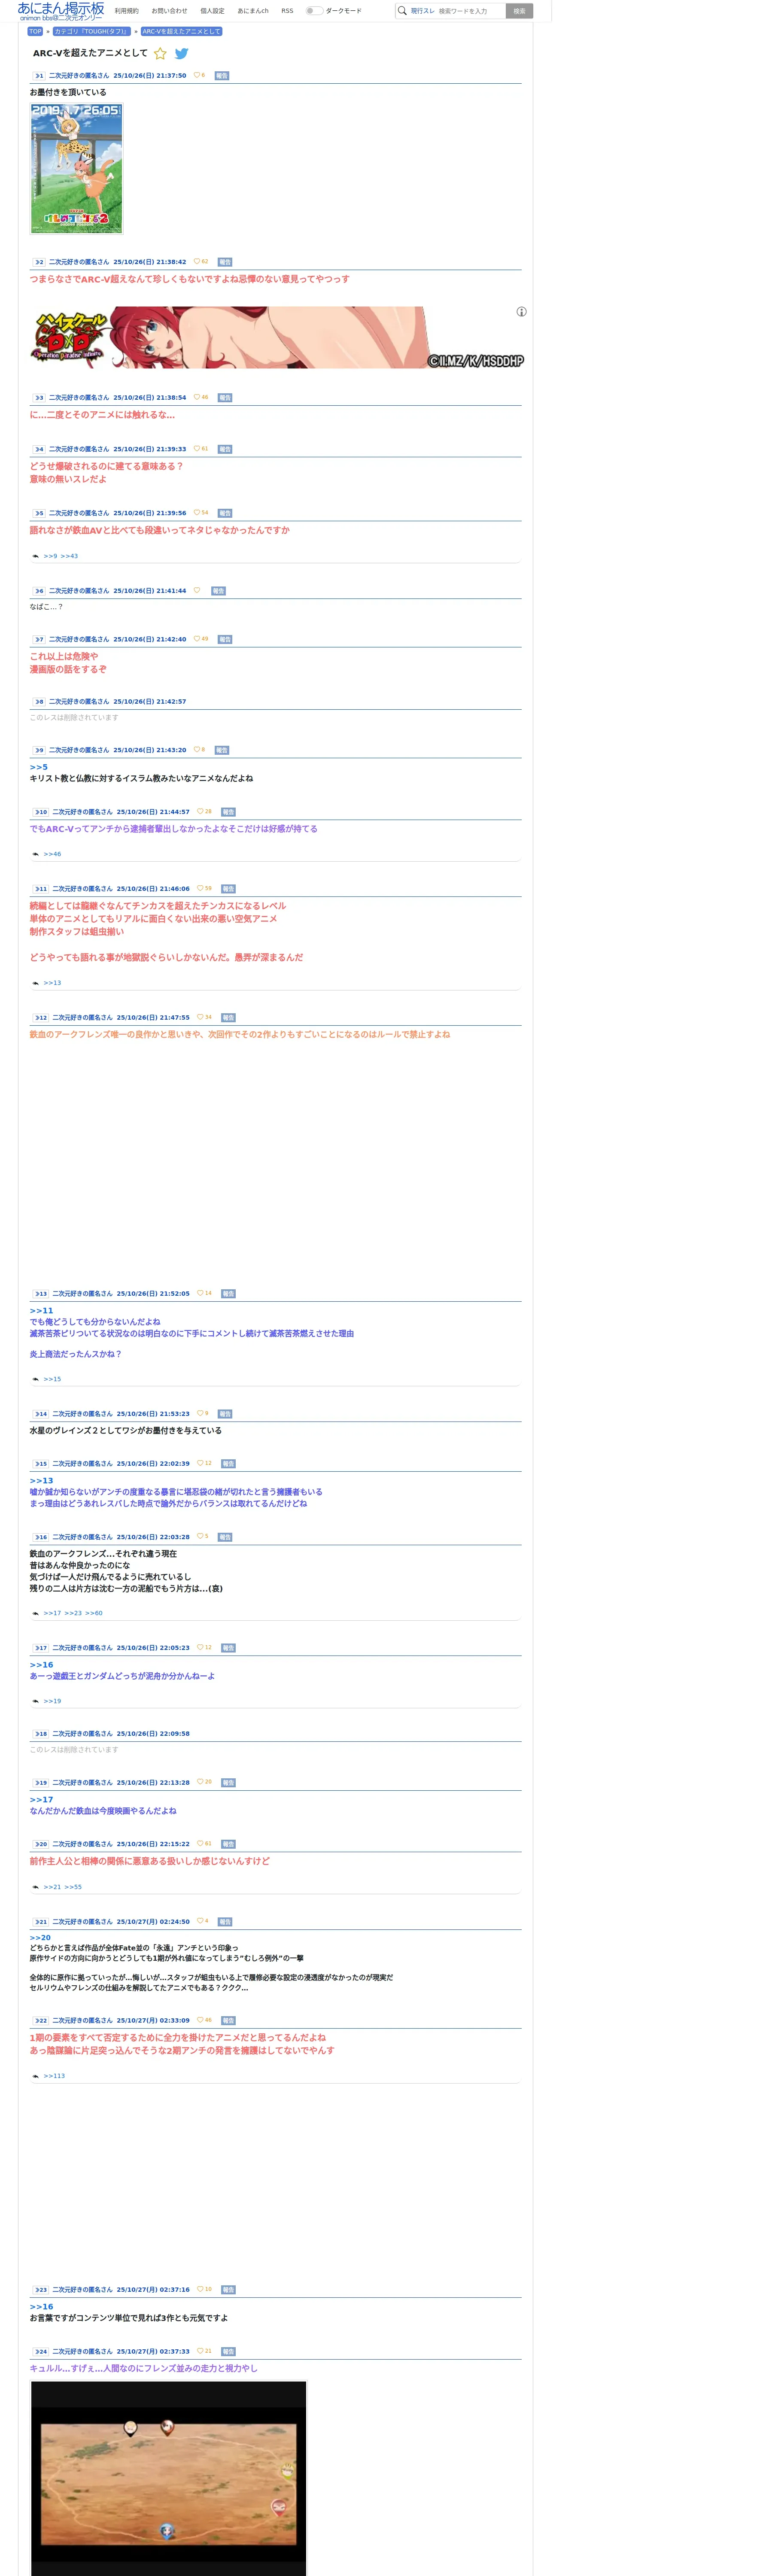Click the >>13 quote link in post 15
Viewport: 778px width, 2576px height.
coord(41,1481)
